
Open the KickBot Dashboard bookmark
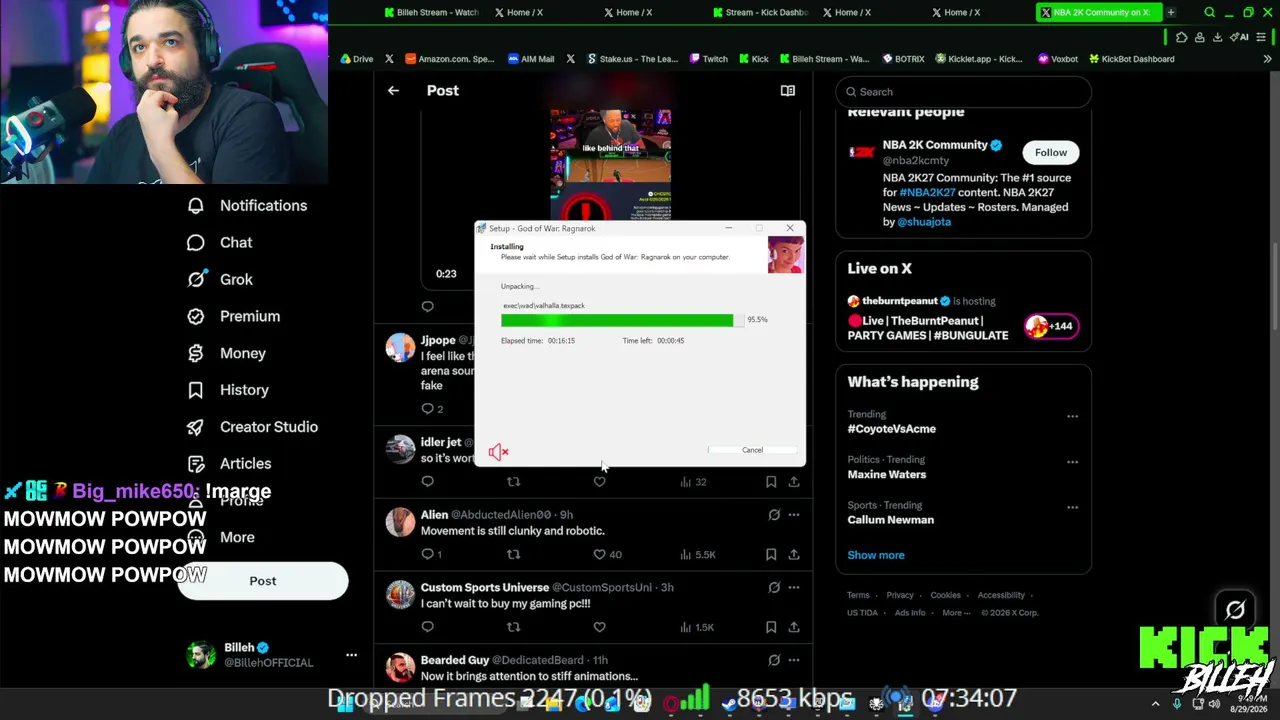(x=1131, y=59)
